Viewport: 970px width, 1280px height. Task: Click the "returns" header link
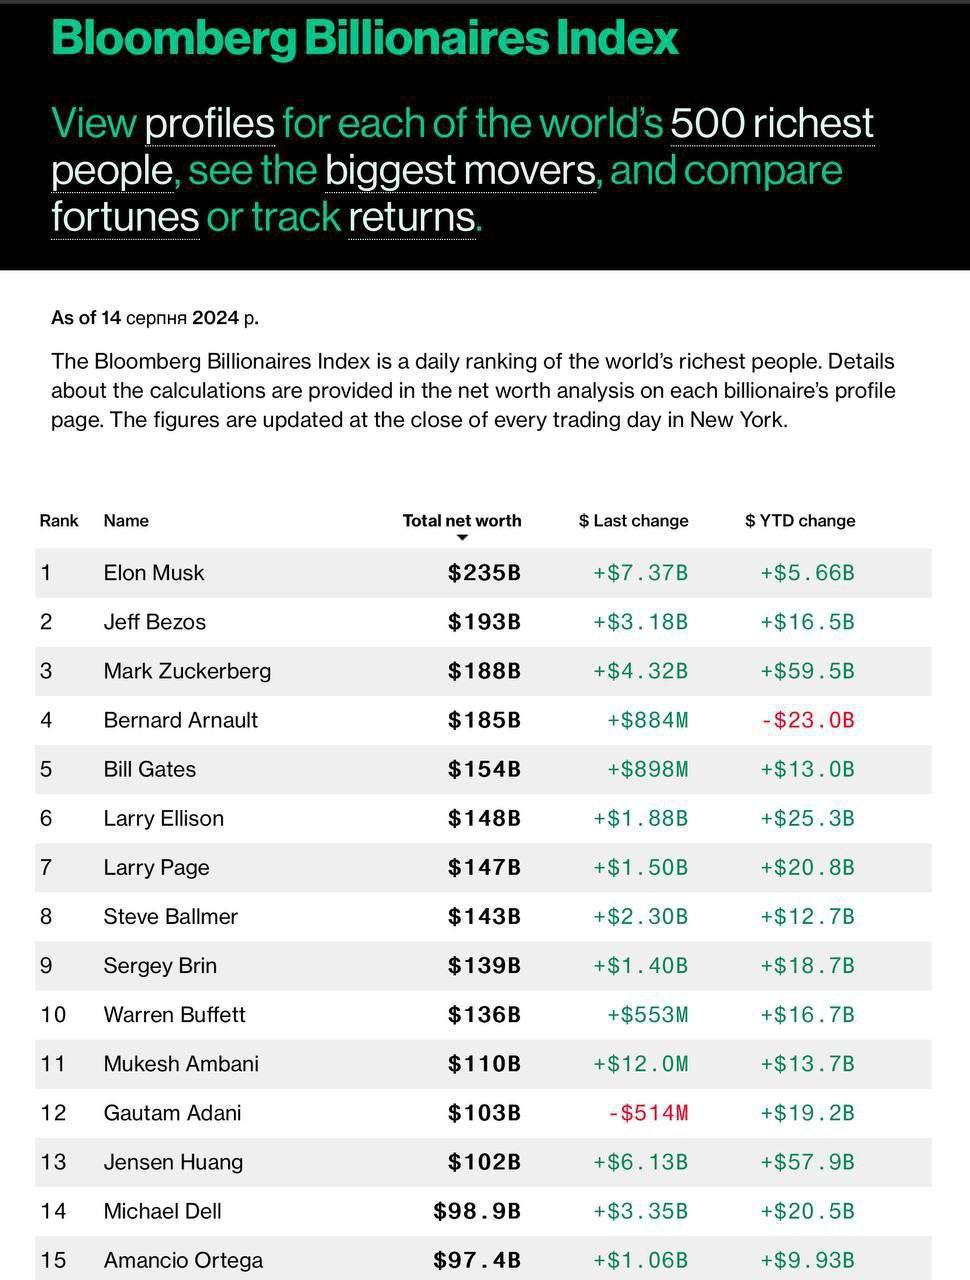411,217
